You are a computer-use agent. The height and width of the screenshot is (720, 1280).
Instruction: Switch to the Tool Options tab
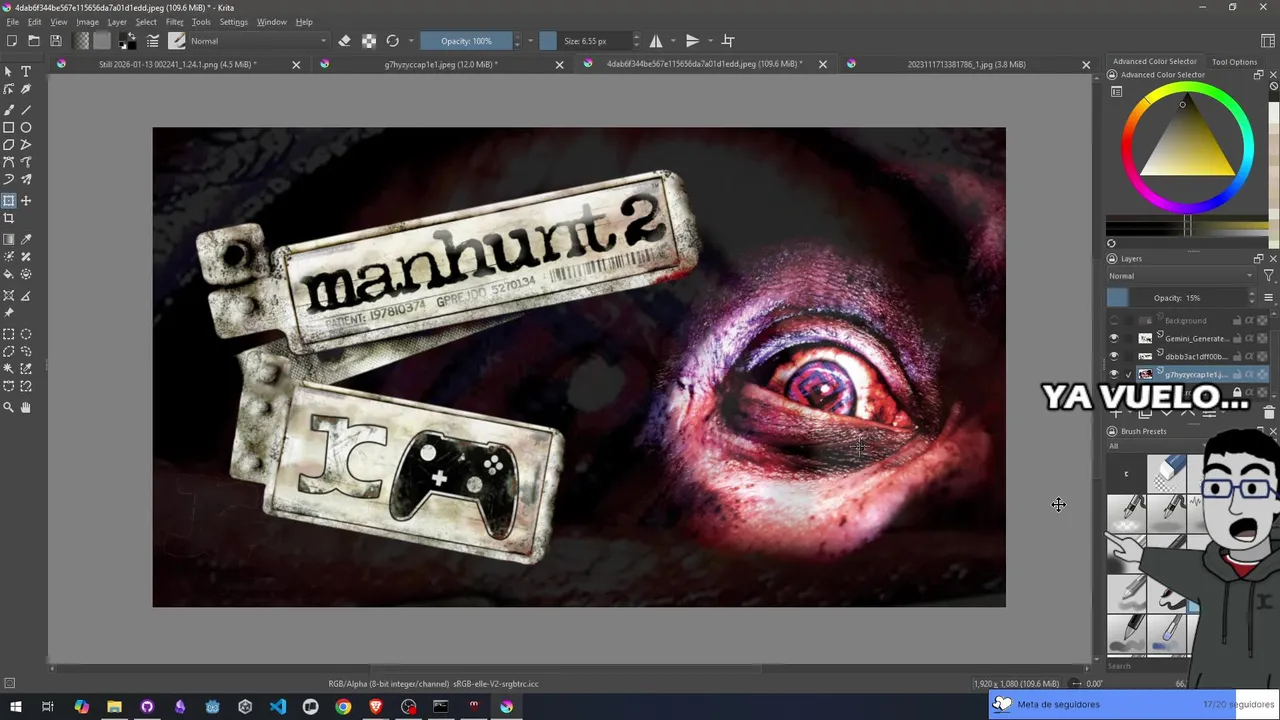(x=1234, y=62)
